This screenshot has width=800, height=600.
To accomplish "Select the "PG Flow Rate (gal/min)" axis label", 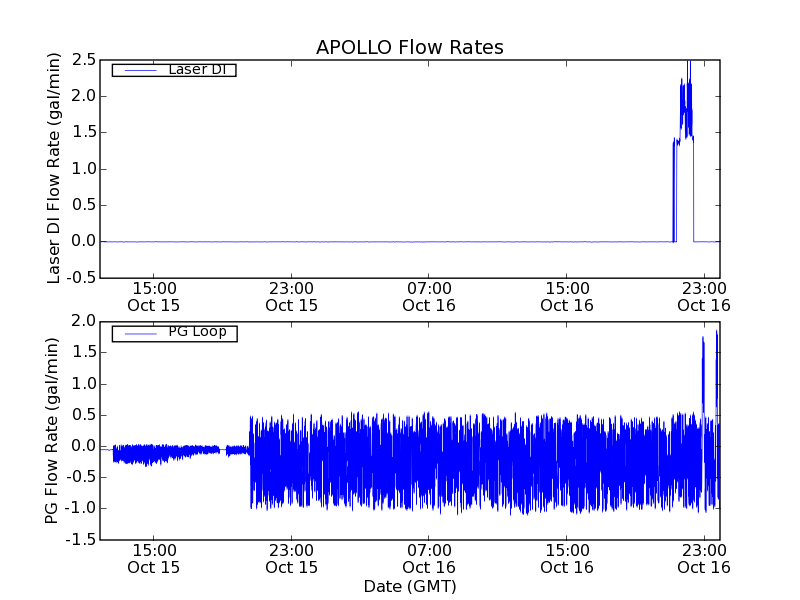I will pos(52,431).
